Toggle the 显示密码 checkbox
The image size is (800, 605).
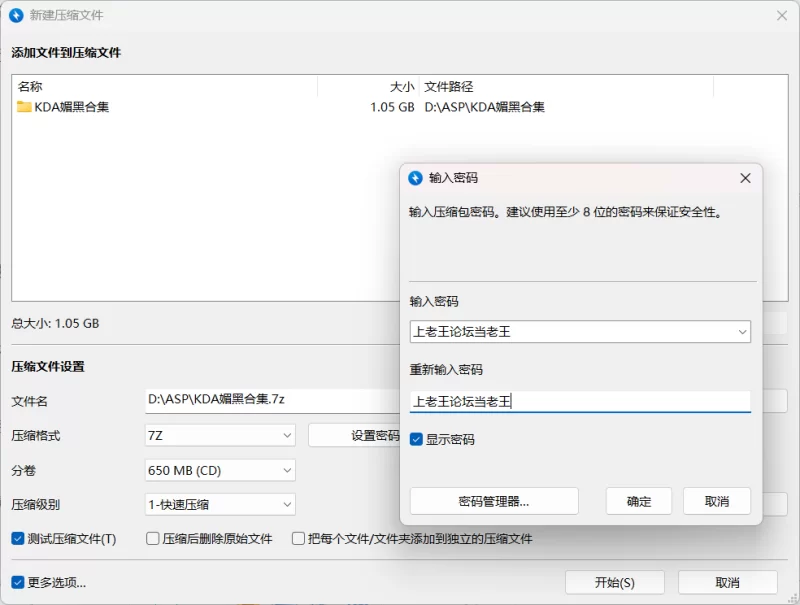click(416, 439)
